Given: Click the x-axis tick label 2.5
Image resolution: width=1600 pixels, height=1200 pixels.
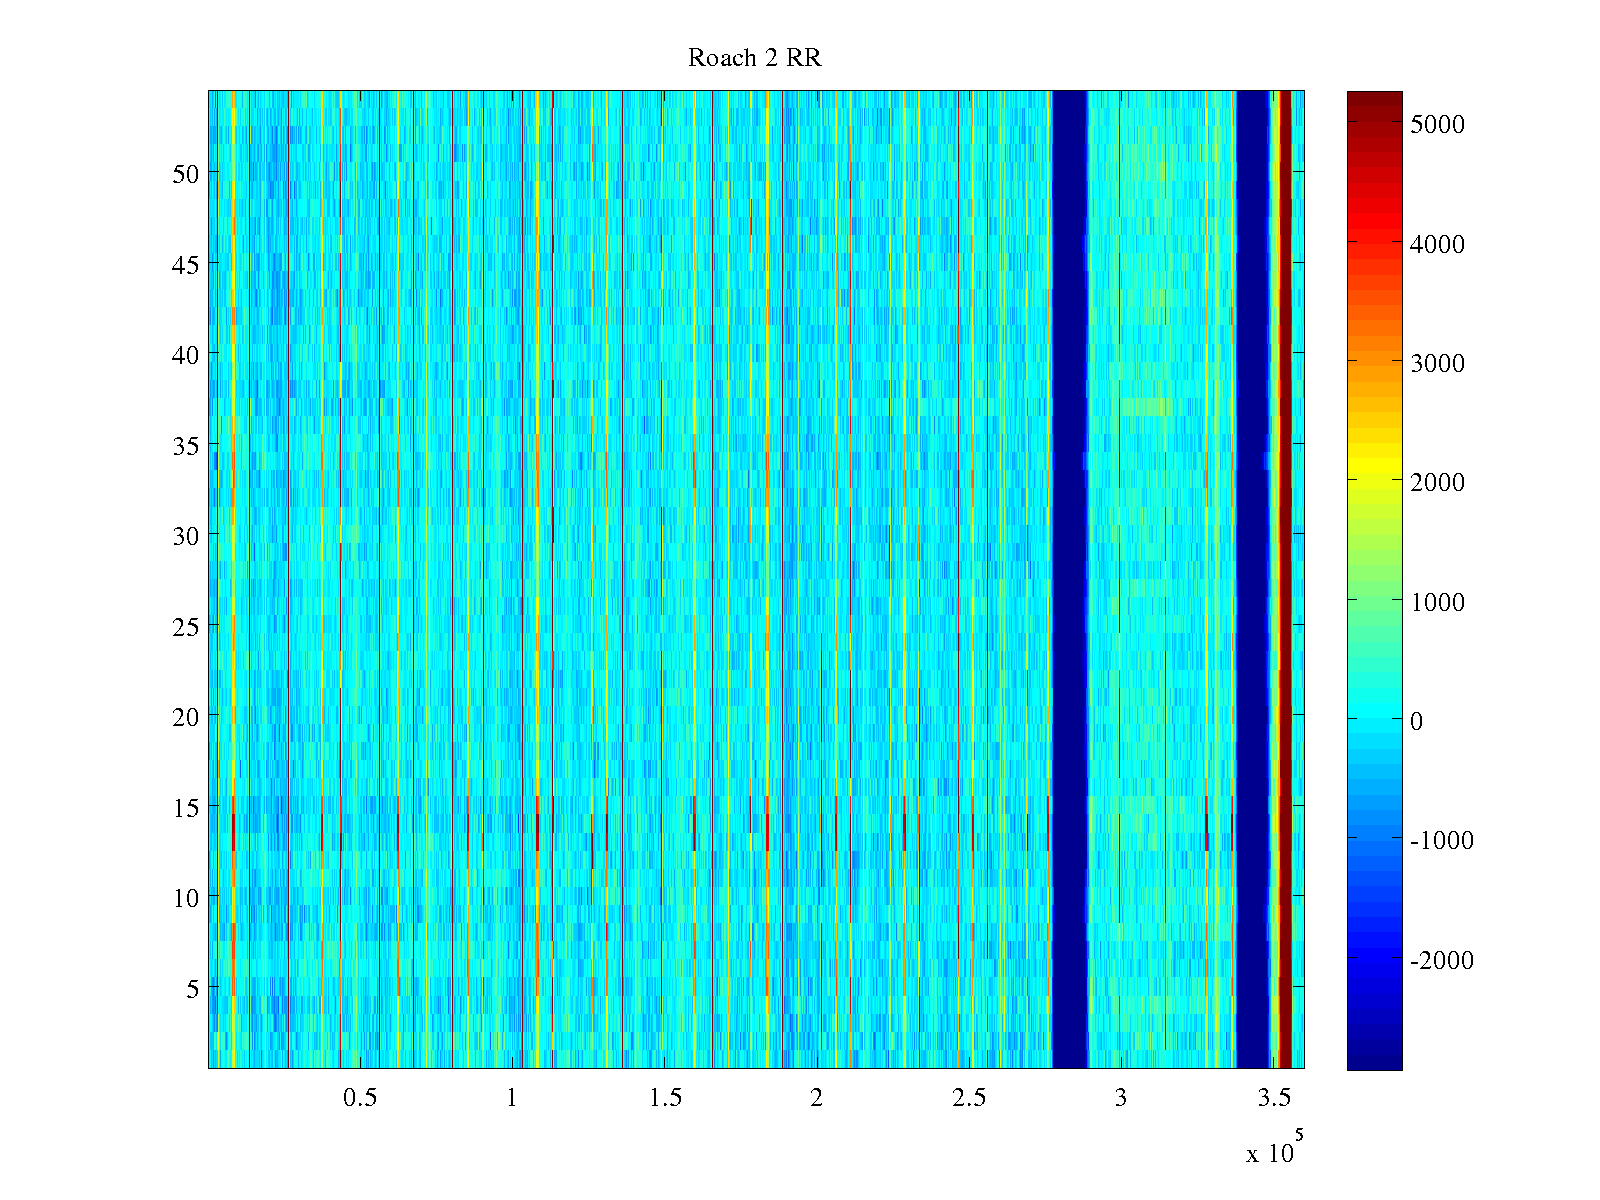Looking at the screenshot, I should 969,1098.
